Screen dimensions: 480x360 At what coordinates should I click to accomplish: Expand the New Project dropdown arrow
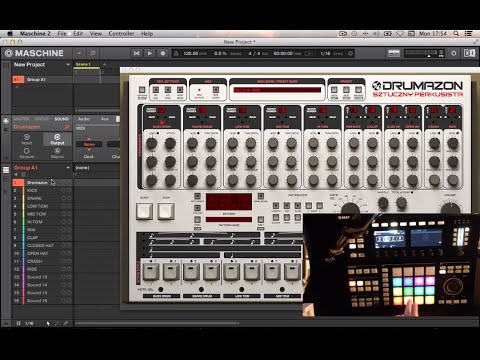[68, 65]
